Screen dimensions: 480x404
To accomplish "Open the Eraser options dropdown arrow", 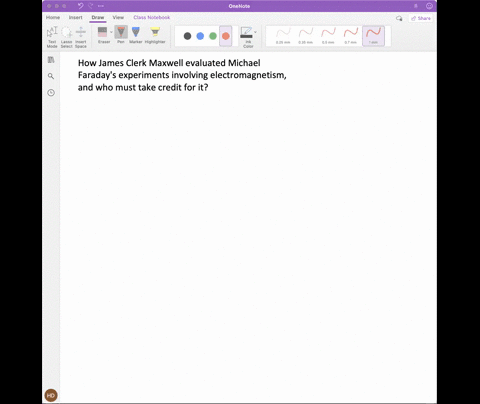I will coord(111,32).
